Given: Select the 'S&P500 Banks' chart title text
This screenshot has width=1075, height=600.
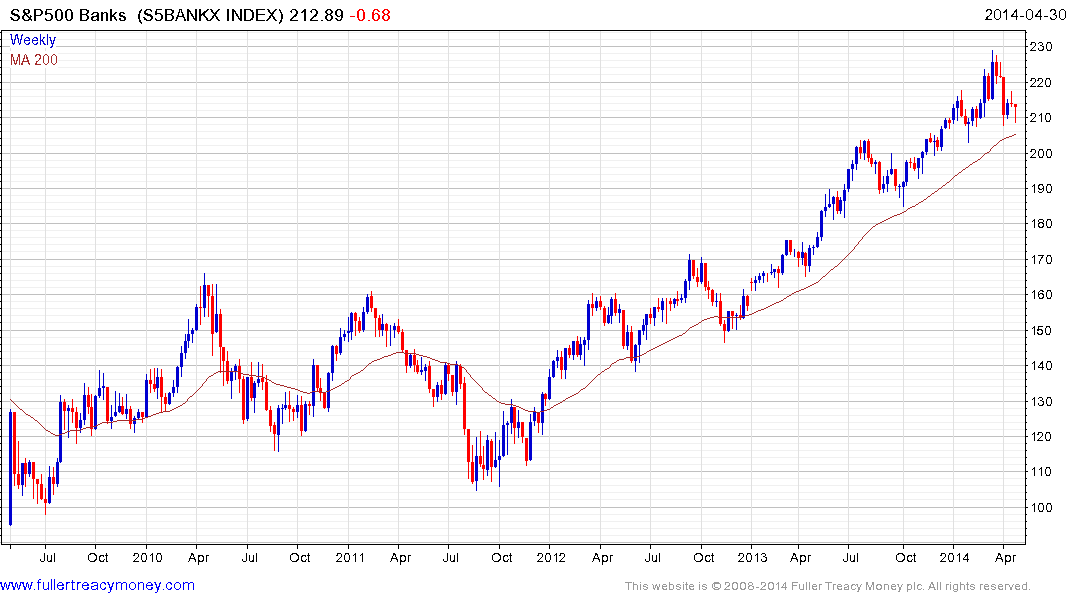Looking at the screenshot, I should 68,15.
